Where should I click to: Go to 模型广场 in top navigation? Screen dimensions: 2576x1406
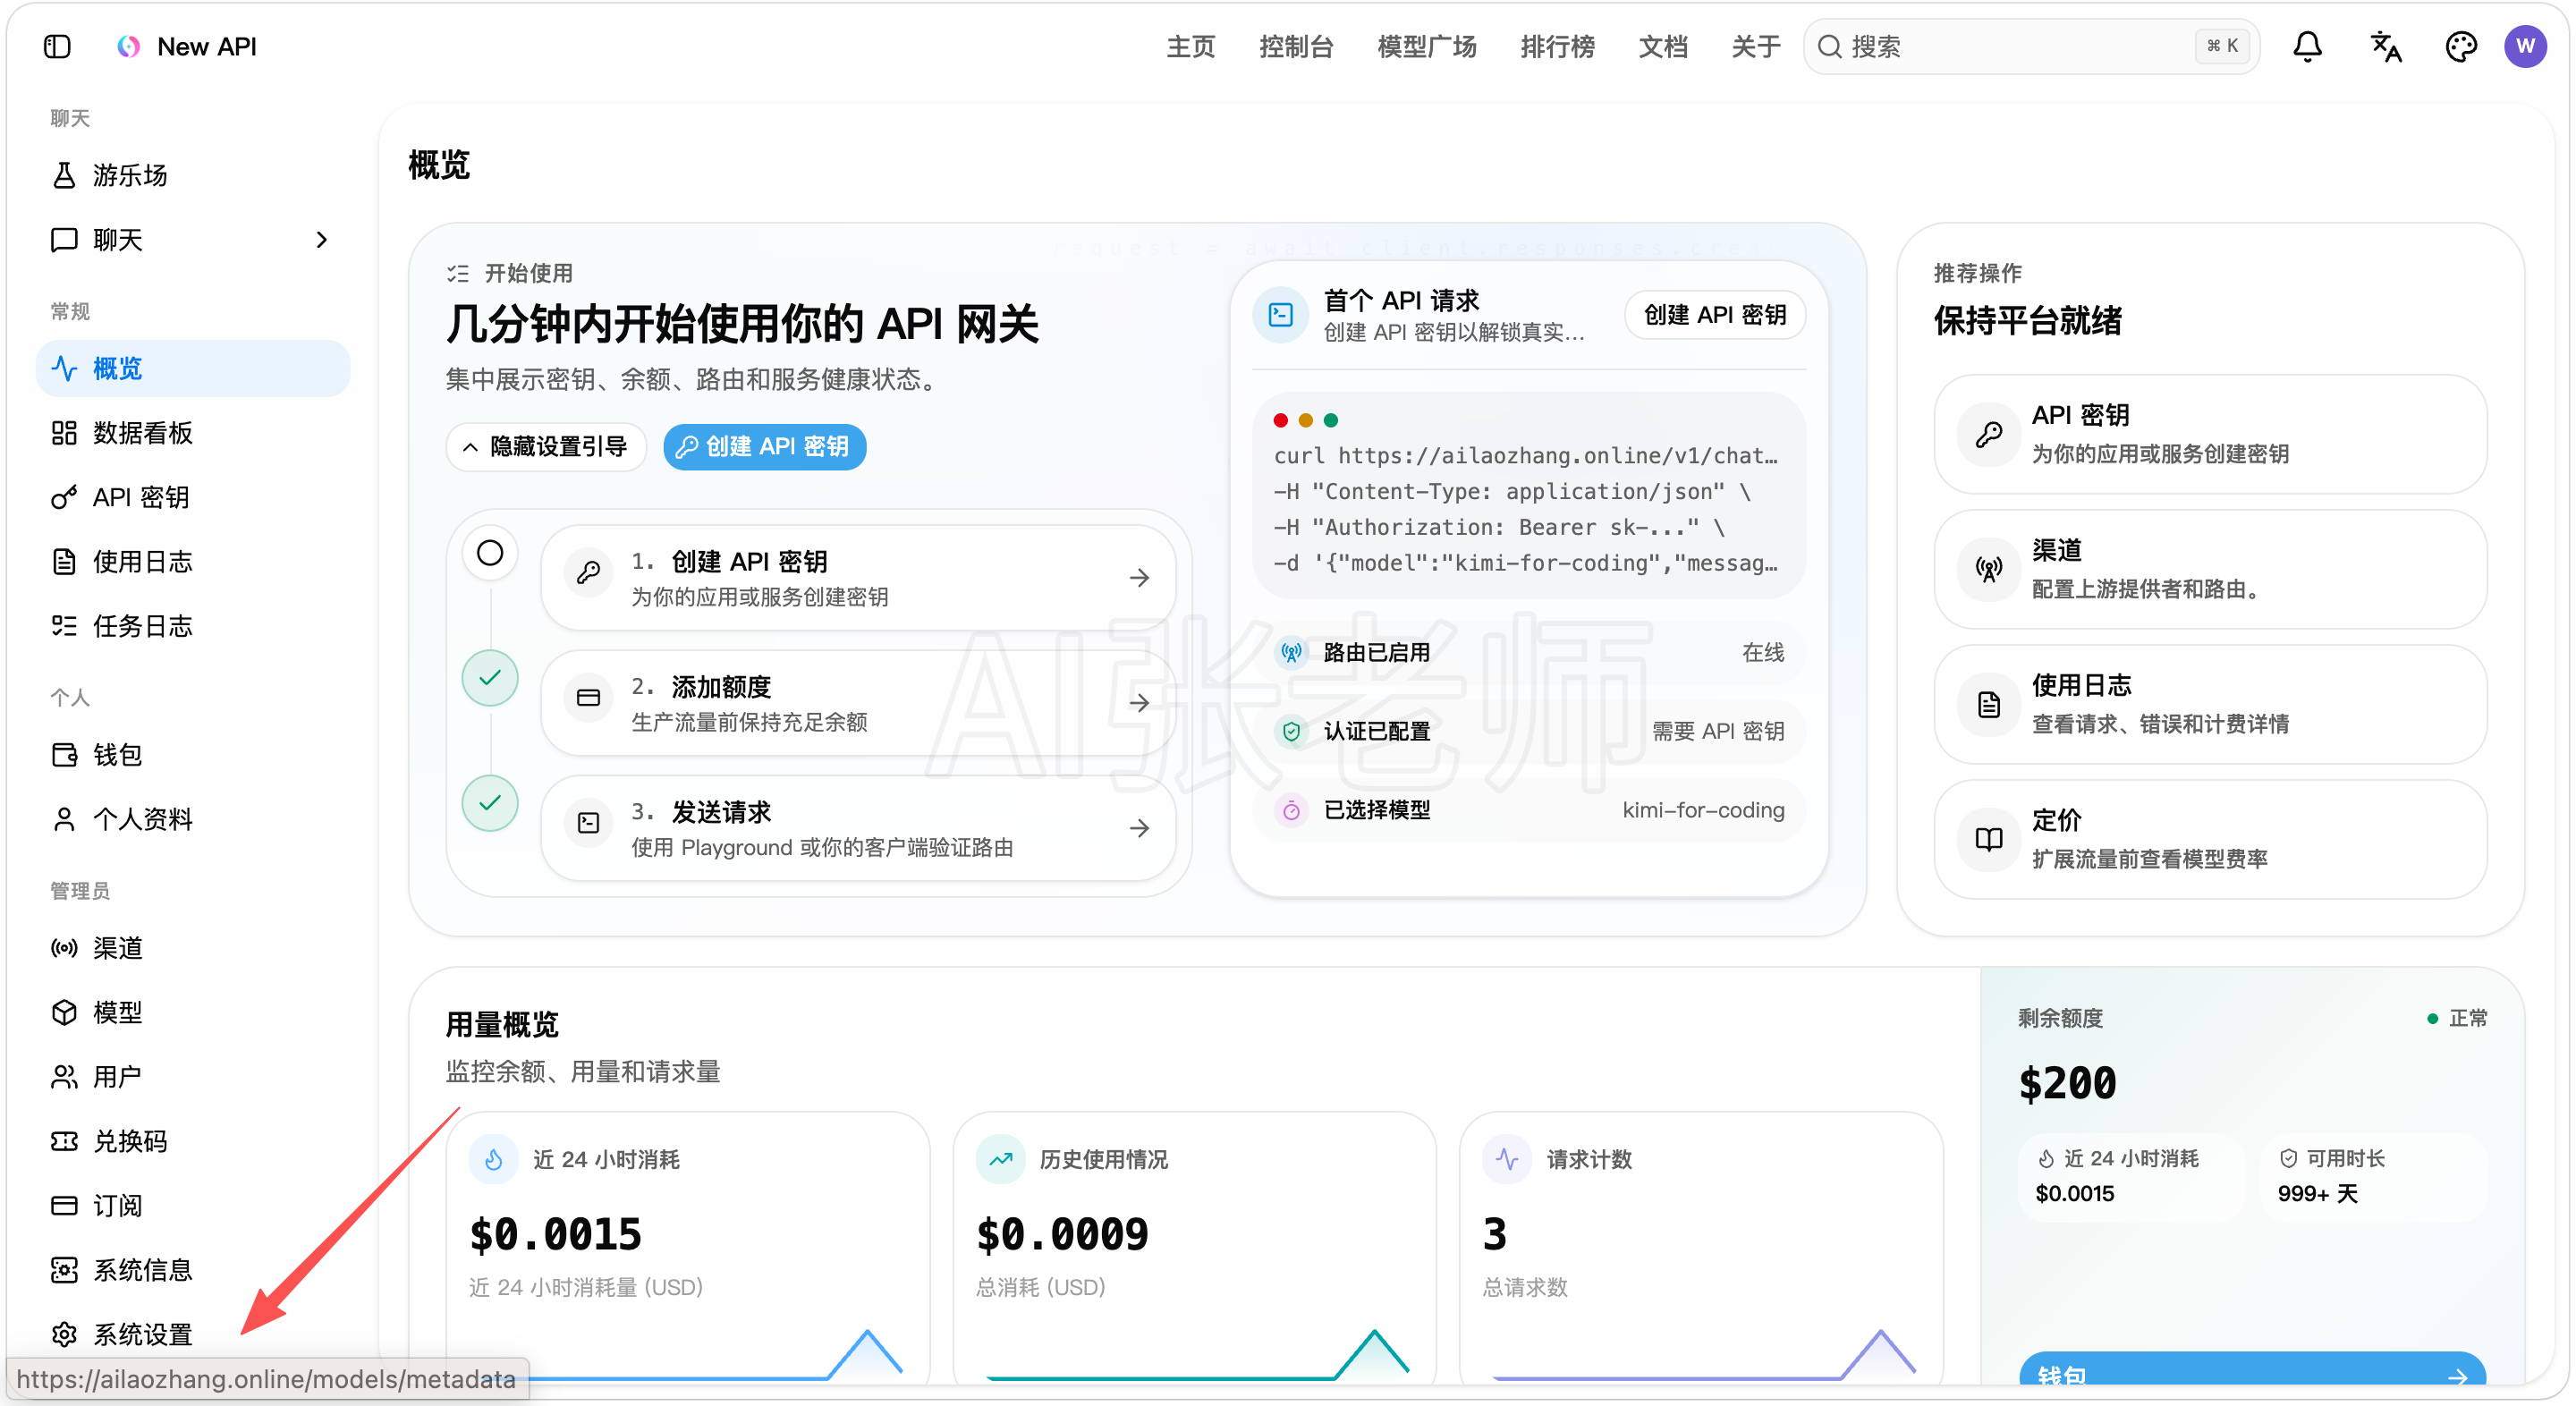1427,46
